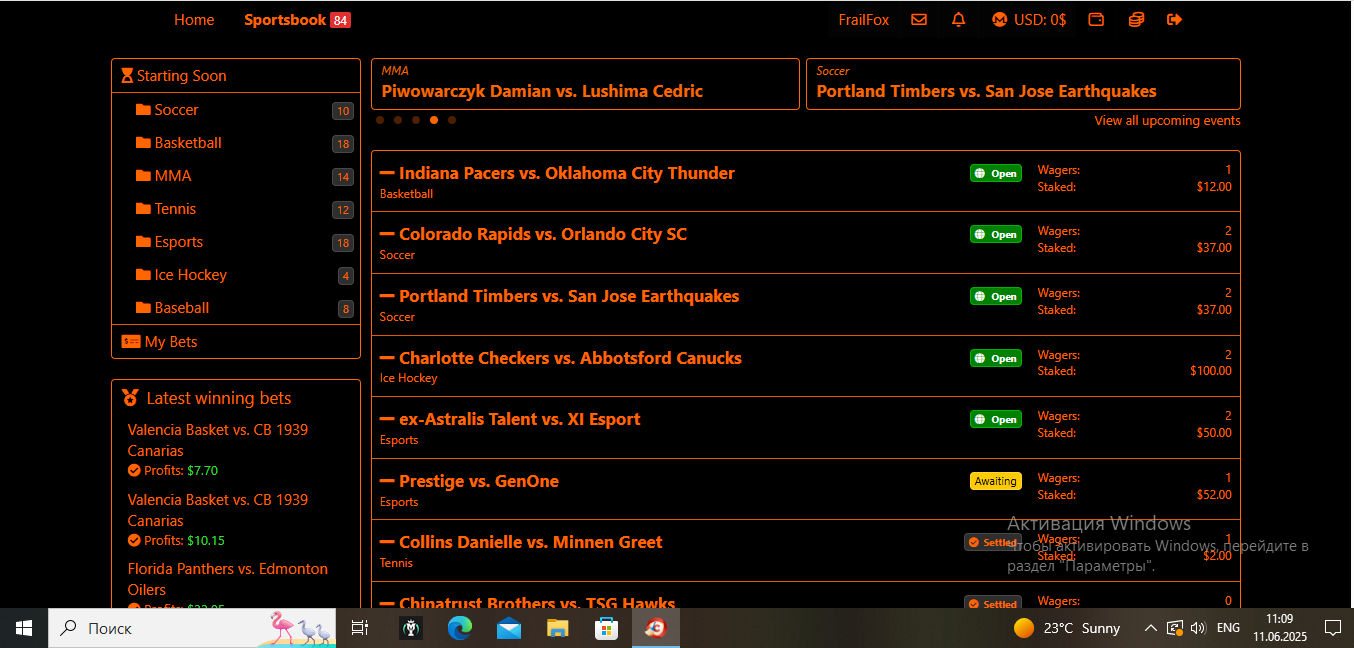The height and width of the screenshot is (648, 1354).
Task: Click the Tennis folder icon
Action: click(x=143, y=209)
